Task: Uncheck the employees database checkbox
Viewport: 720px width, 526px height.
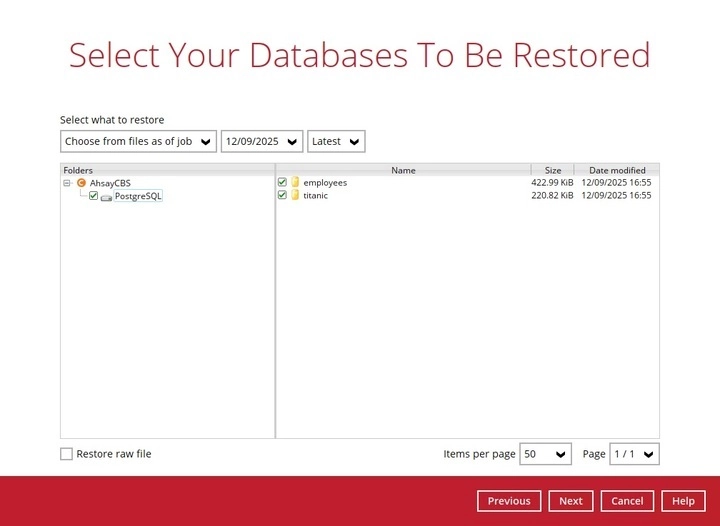Action: pos(282,182)
